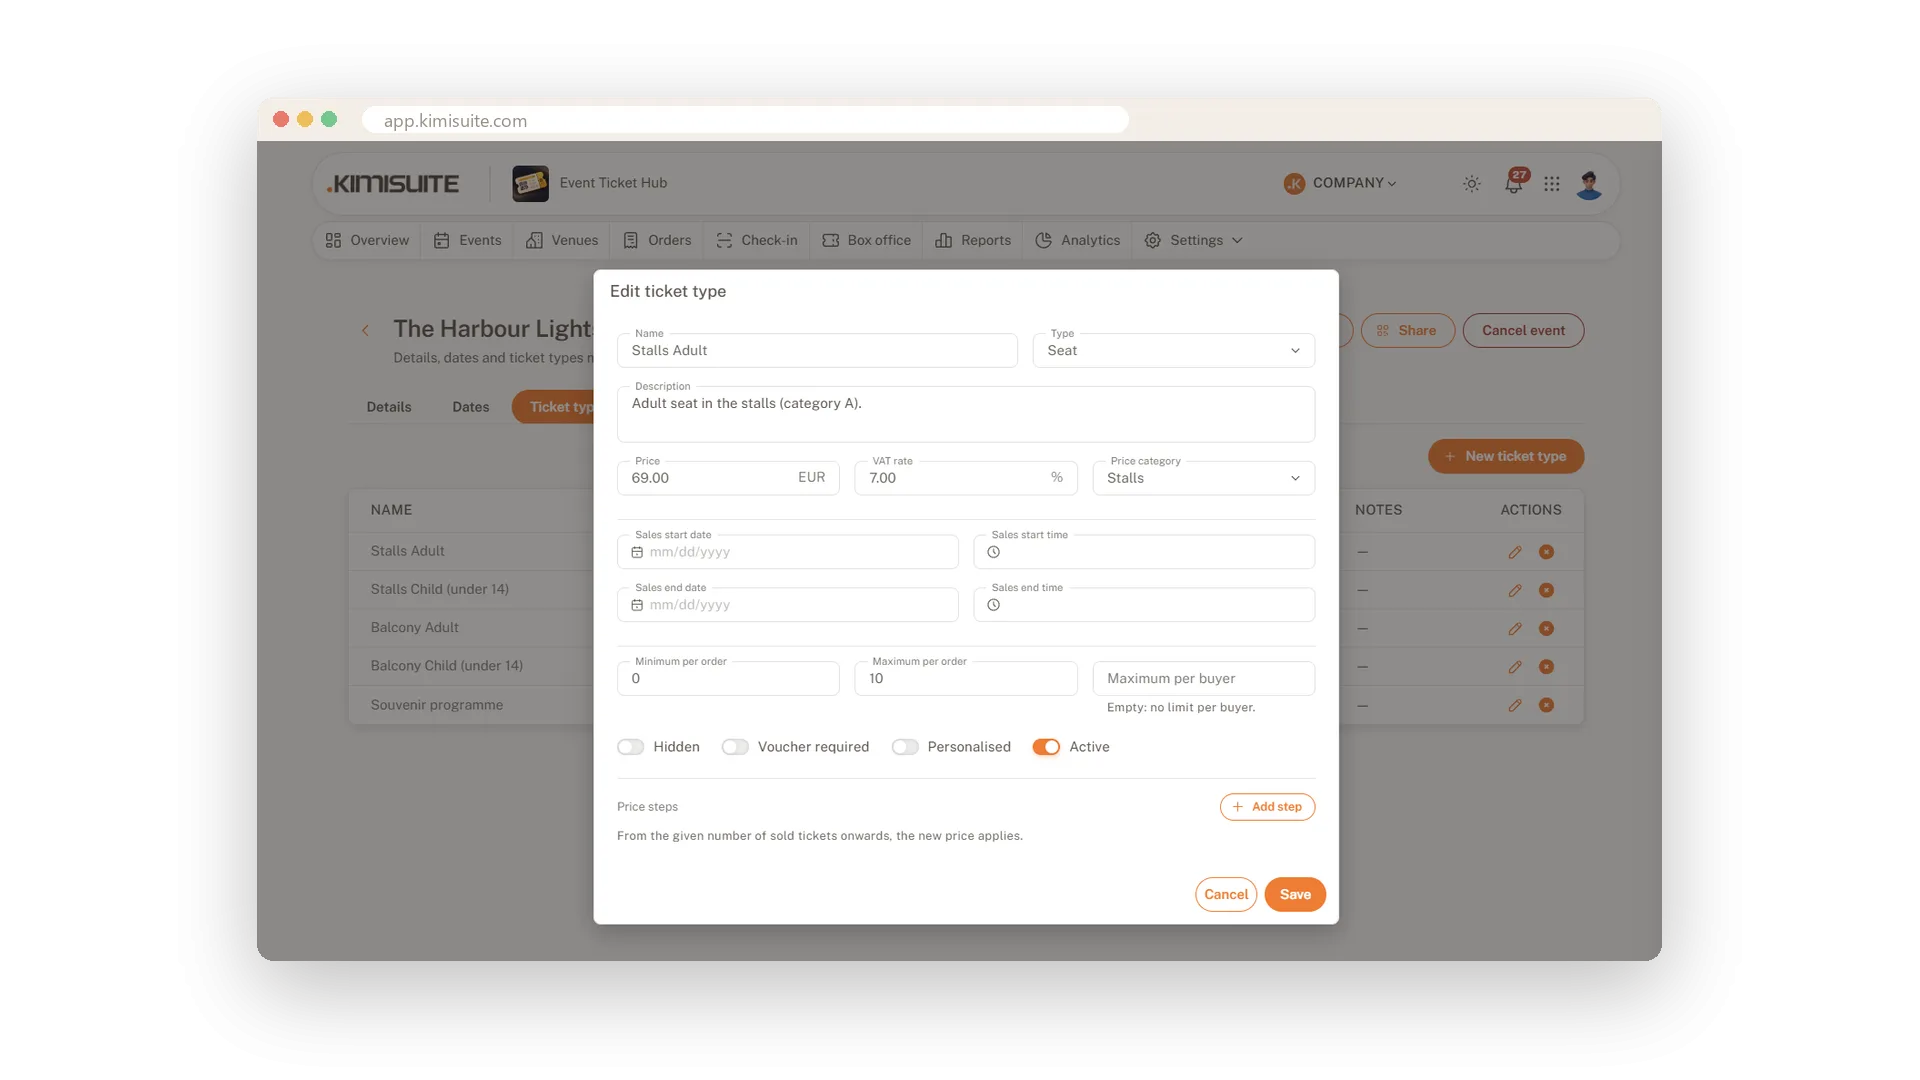1920x1080 pixels.
Task: Click the New ticket type button
Action: pos(1506,456)
